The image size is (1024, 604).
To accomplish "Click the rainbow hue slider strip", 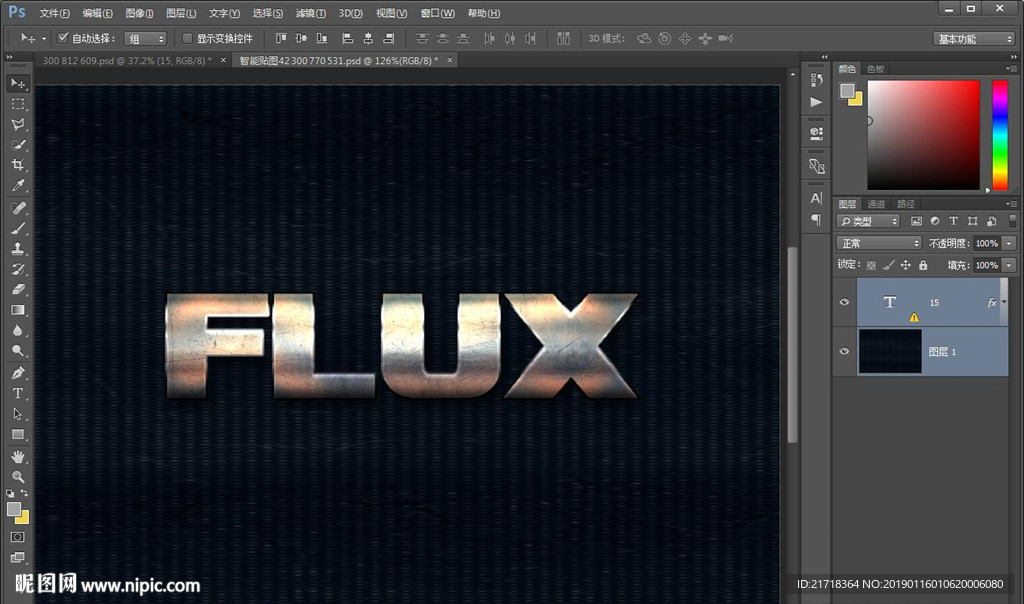I will pyautogui.click(x=999, y=134).
